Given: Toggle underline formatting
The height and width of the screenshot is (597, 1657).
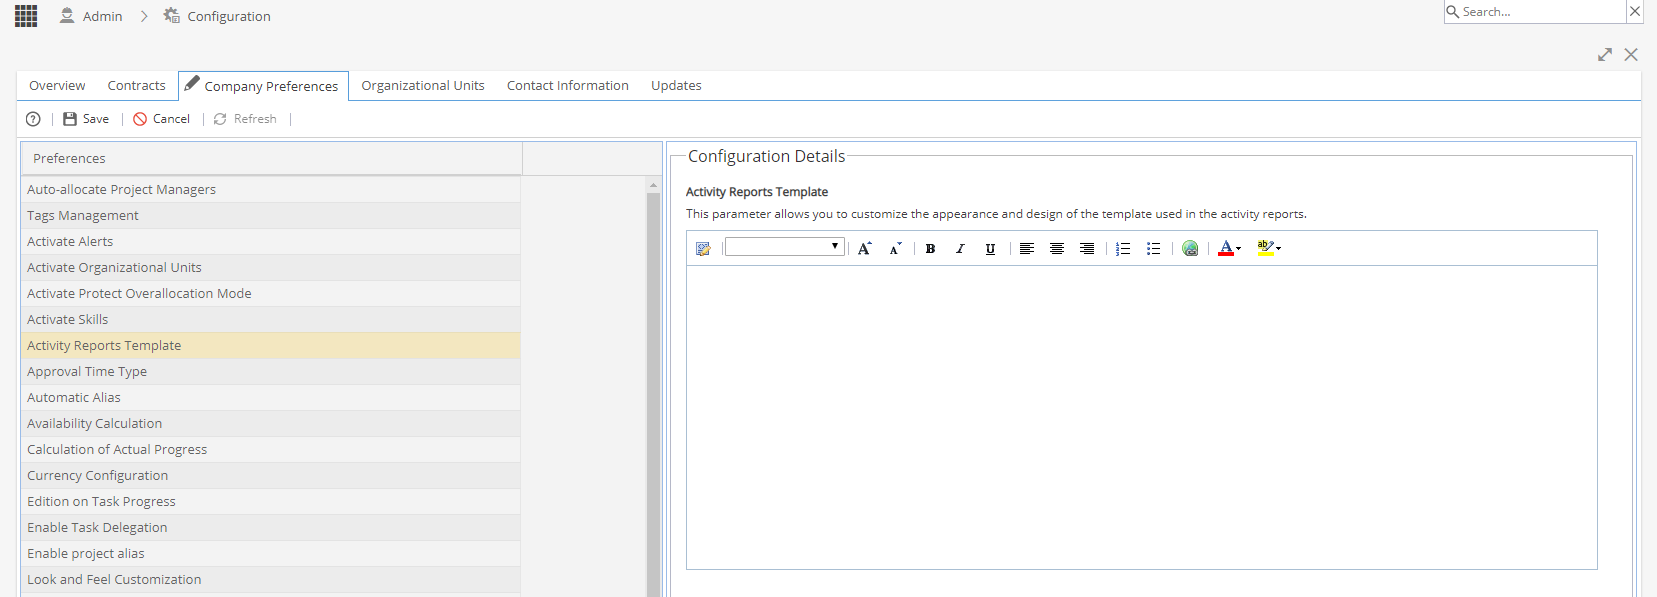Looking at the screenshot, I should point(990,248).
